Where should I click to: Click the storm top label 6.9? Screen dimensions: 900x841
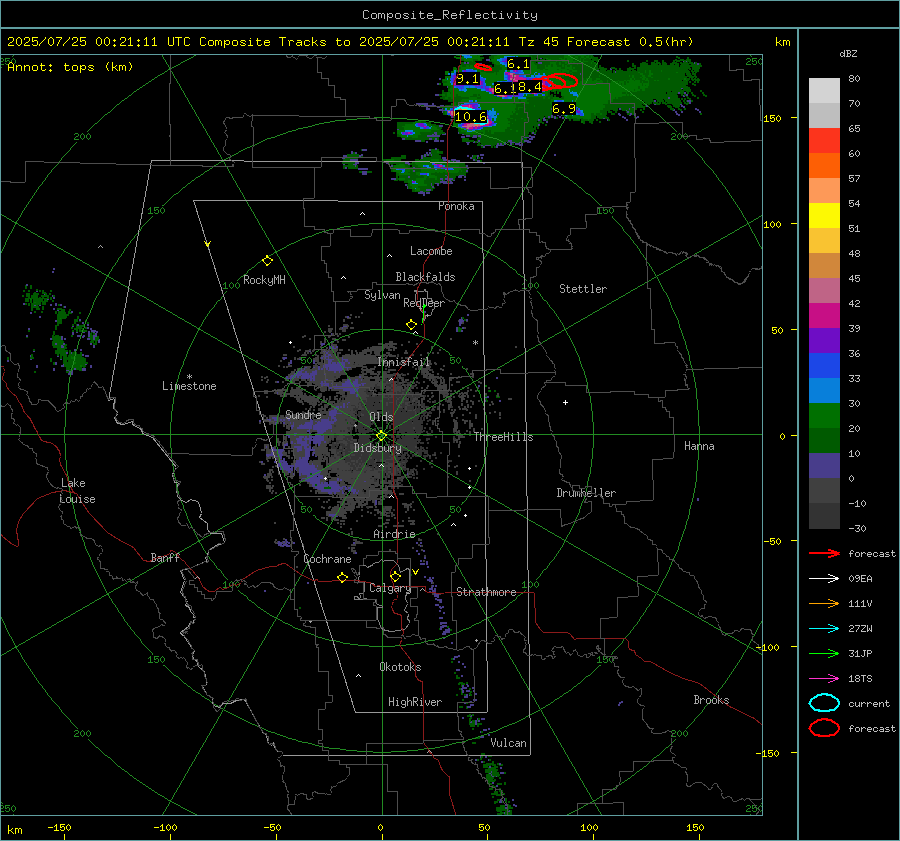coord(564,108)
